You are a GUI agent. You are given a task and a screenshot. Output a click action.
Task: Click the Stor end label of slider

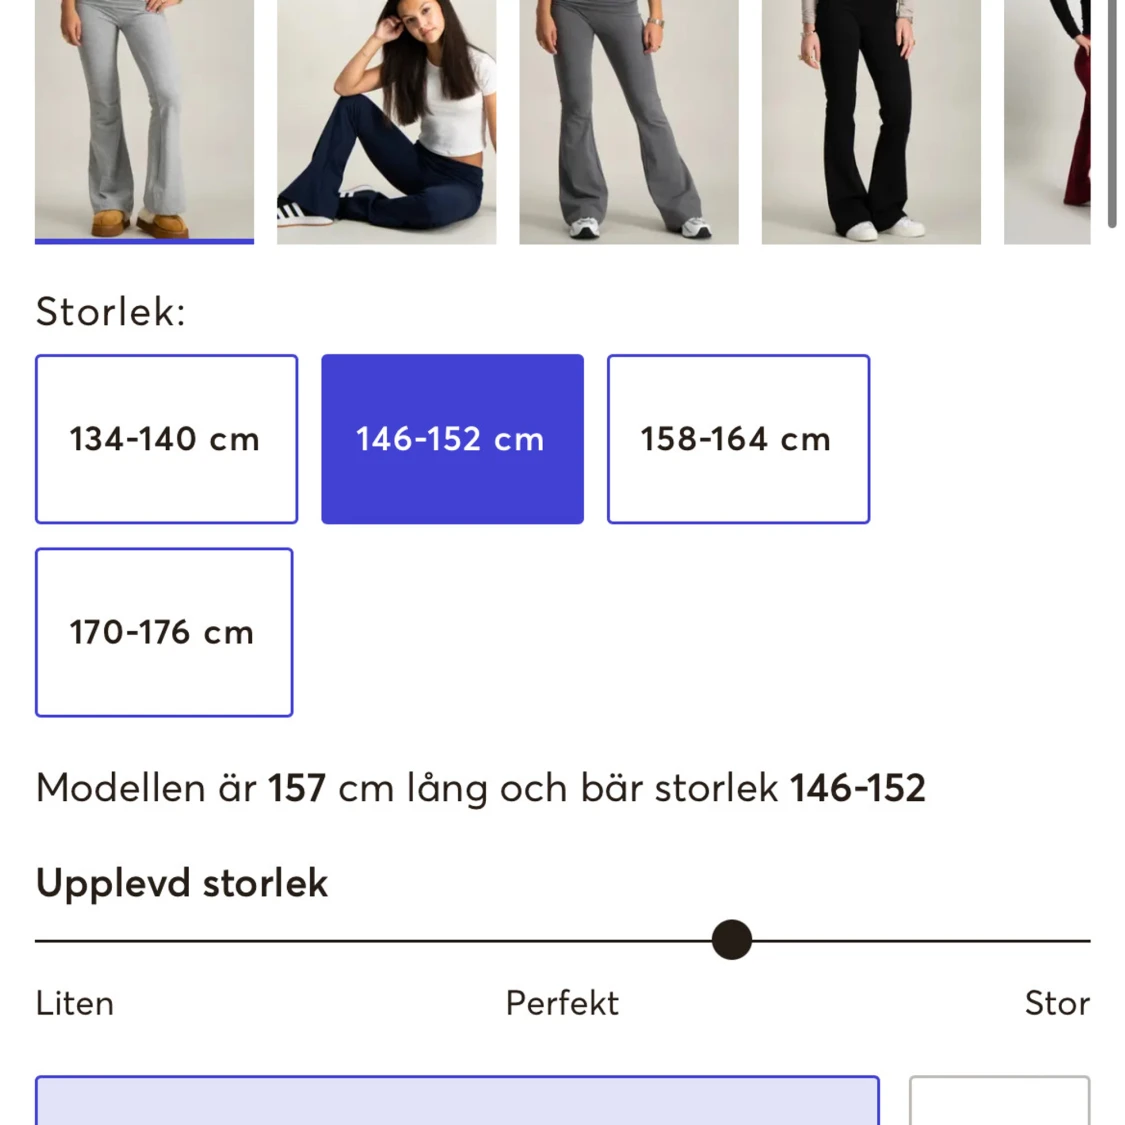[x=1058, y=1003]
